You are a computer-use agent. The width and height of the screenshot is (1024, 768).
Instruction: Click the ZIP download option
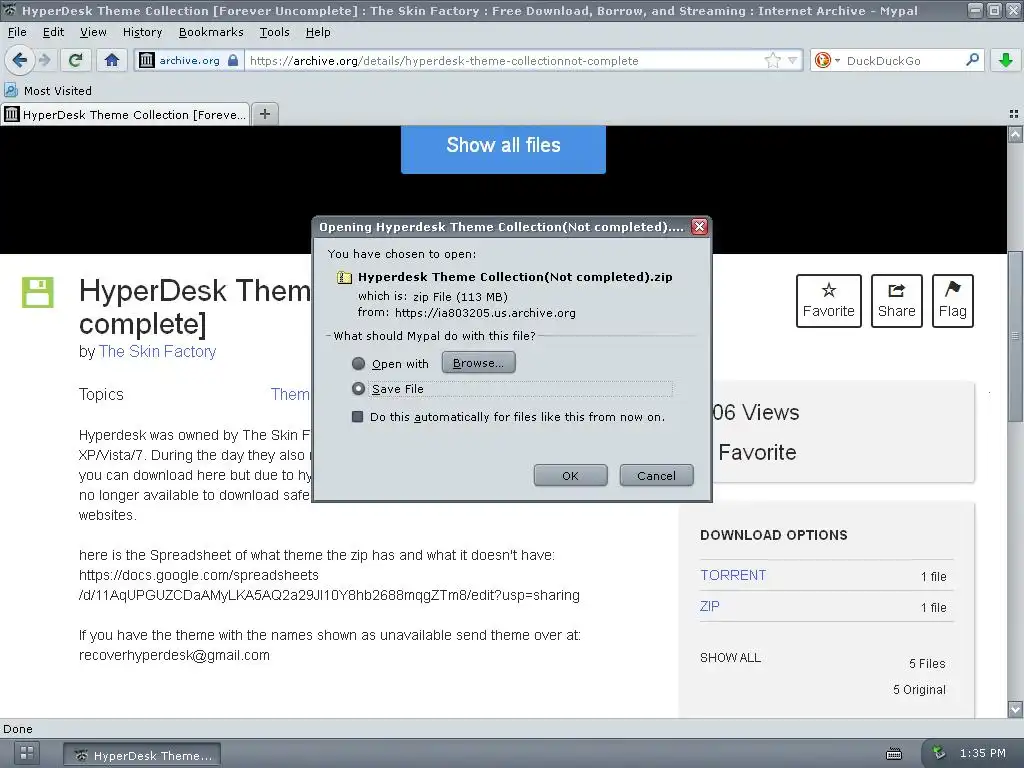coord(710,606)
